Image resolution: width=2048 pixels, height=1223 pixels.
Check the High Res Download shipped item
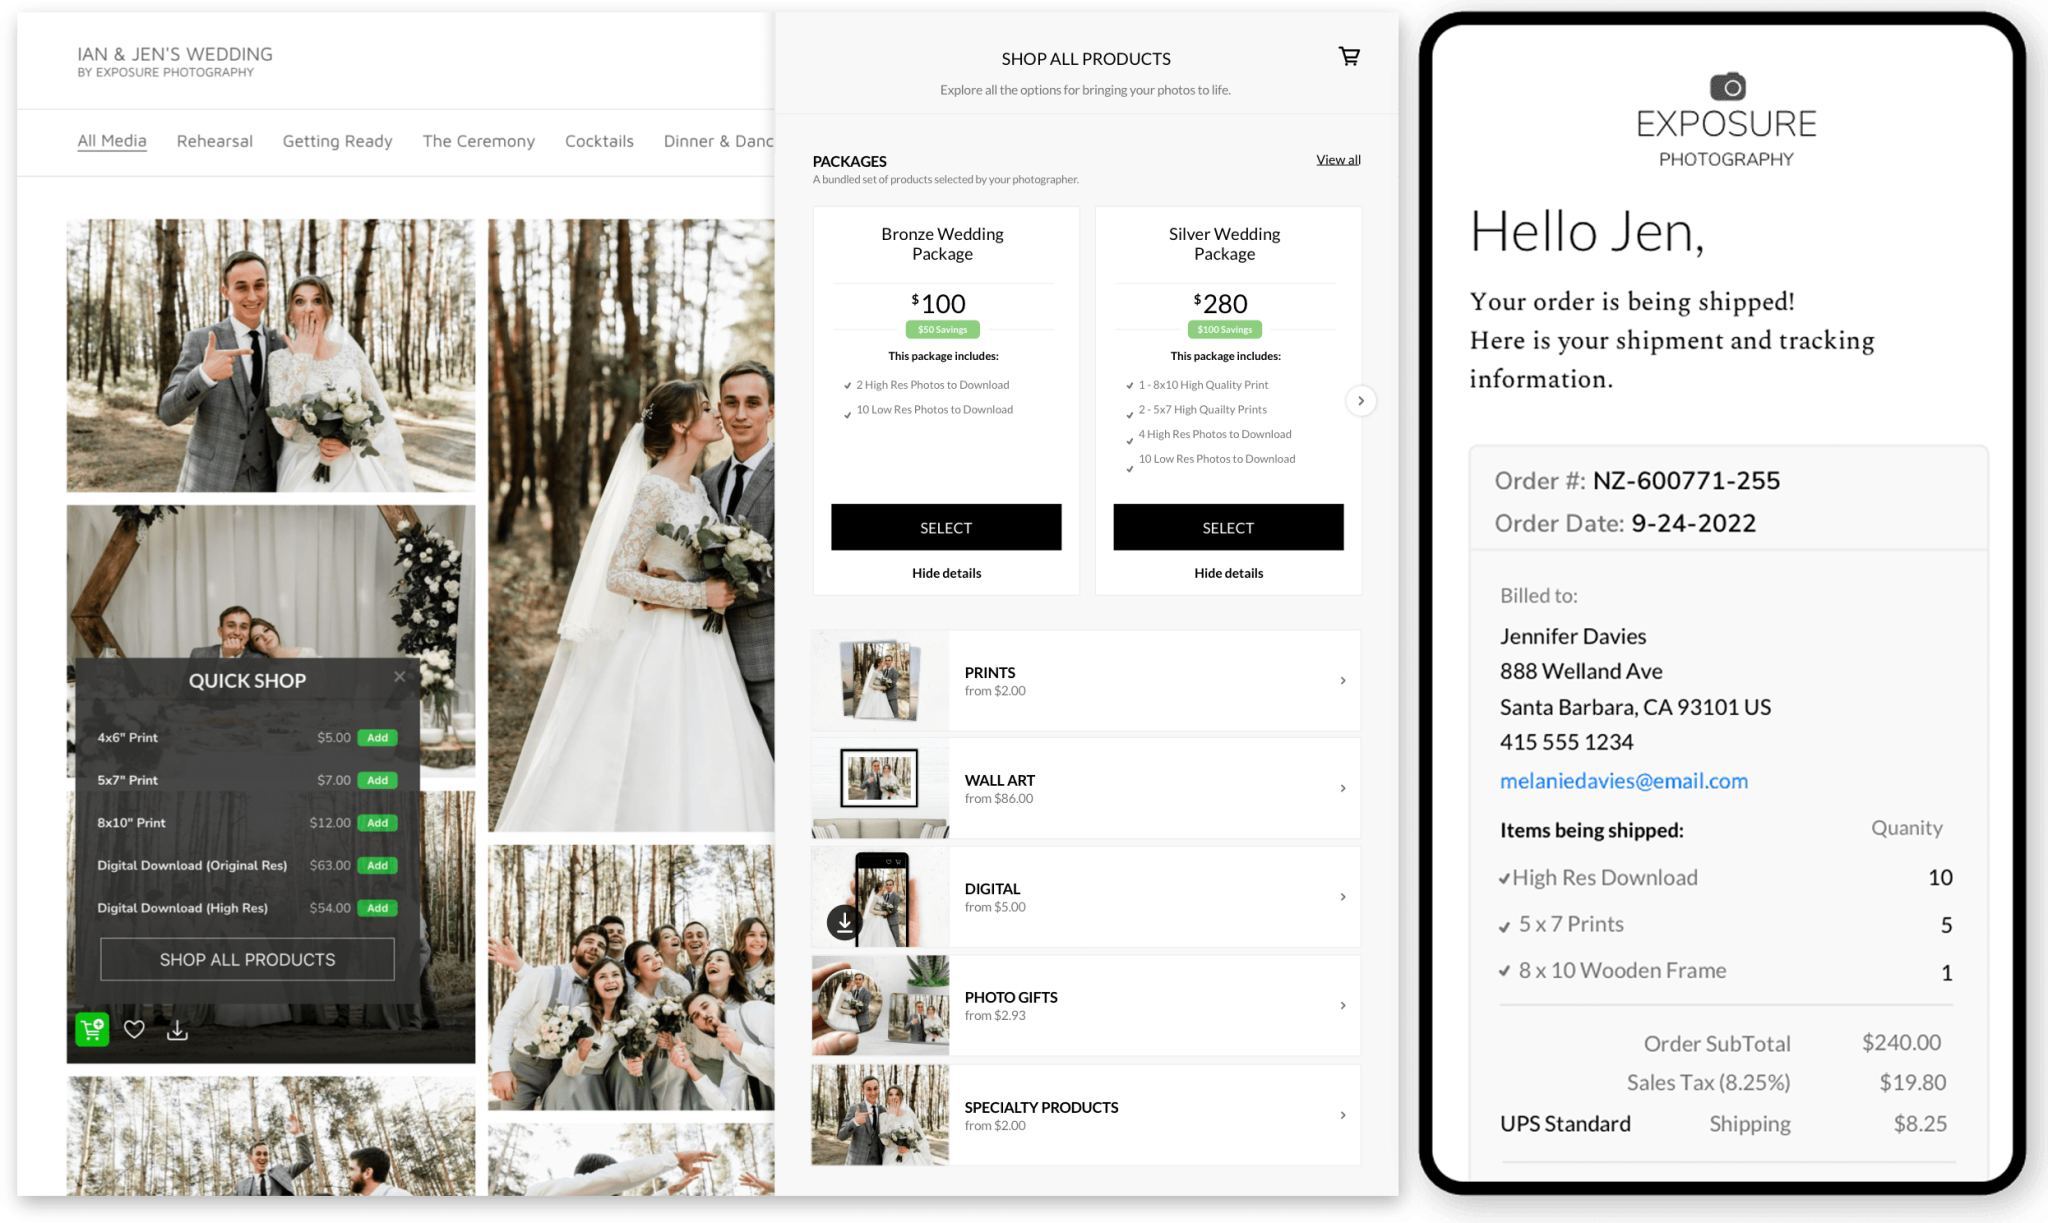[1503, 877]
